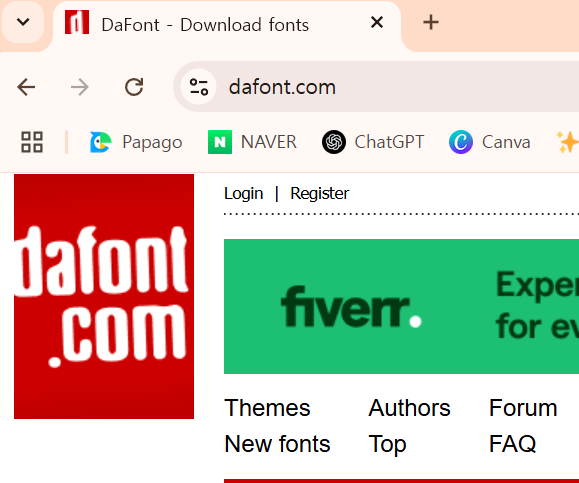Open the ChatGPT bookmark
Screen dimensions: 579x483
point(373,142)
